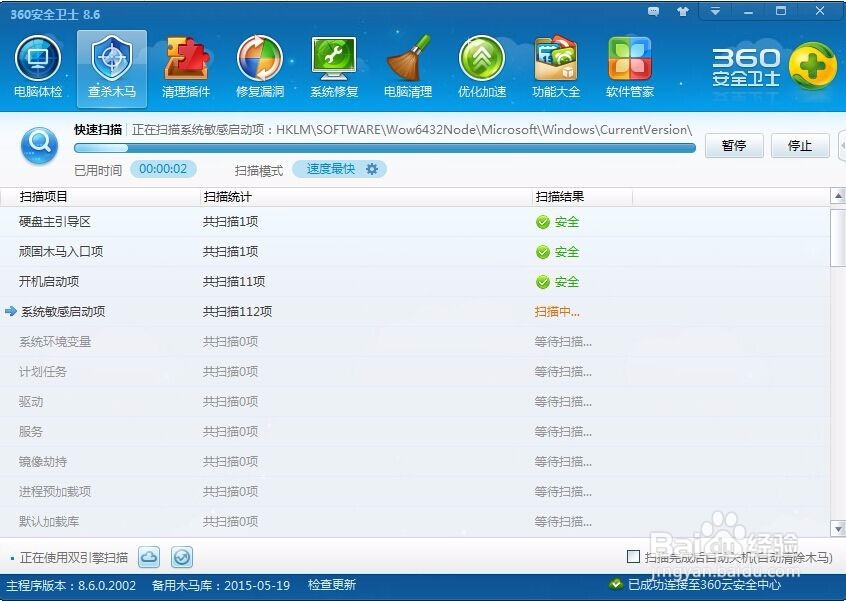Click the checkmark engine icon at bottom
Image resolution: width=846 pixels, height=601 pixels.
pos(182,557)
